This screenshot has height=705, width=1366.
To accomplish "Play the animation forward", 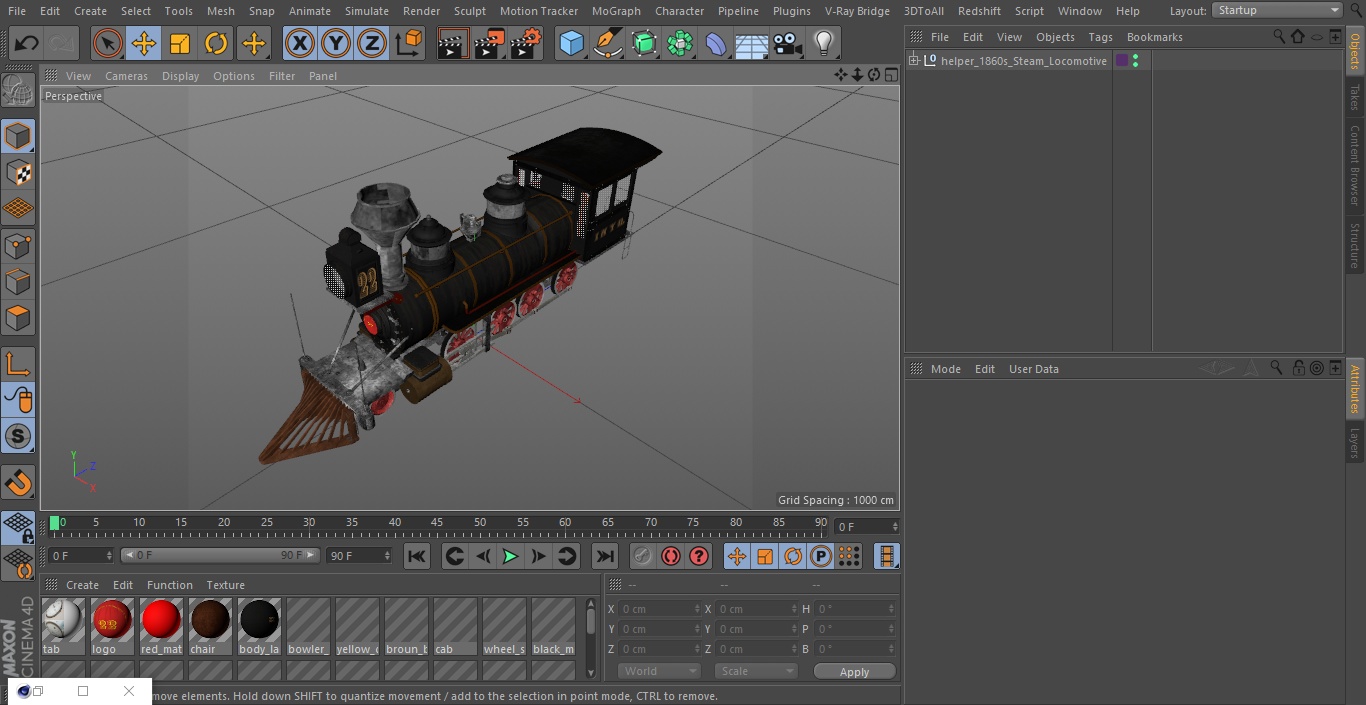I will pyautogui.click(x=510, y=556).
